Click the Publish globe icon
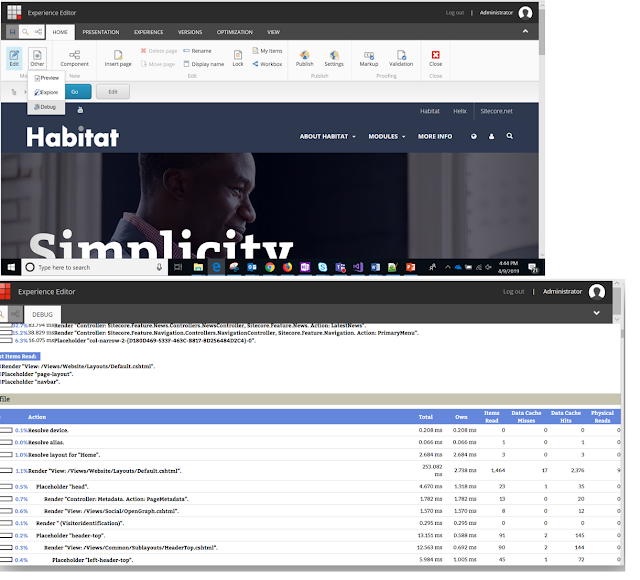 pos(304,58)
